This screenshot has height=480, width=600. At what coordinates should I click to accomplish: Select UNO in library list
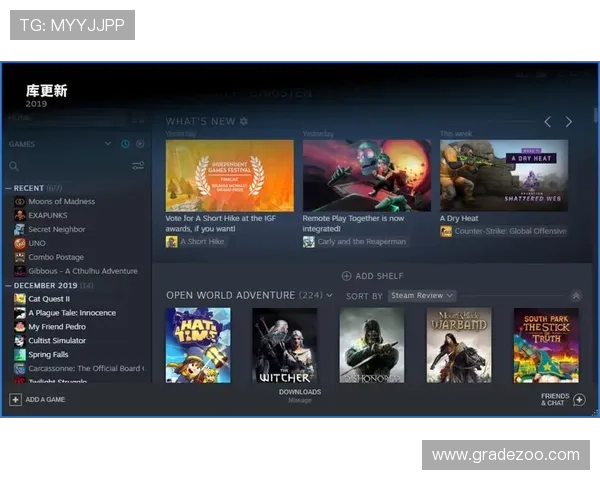click(x=37, y=243)
